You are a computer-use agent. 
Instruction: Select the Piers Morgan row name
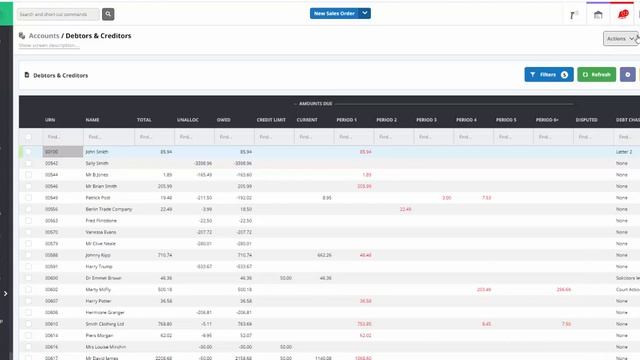click(x=99, y=336)
